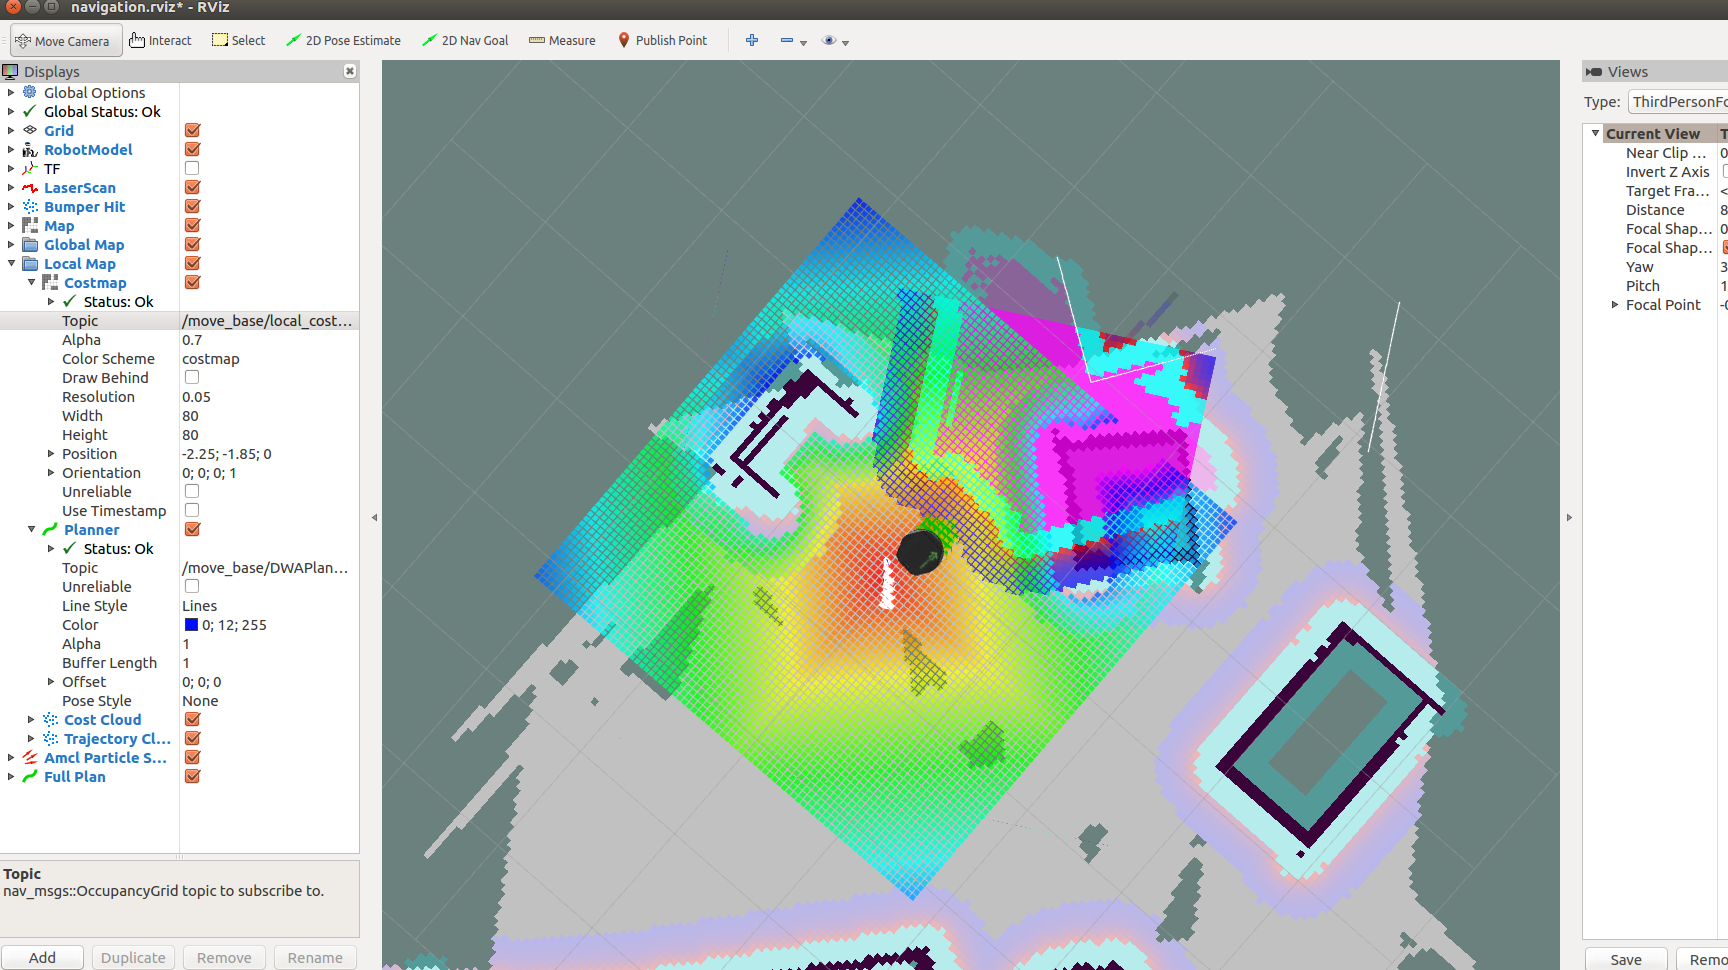This screenshot has height=970, width=1728.
Task: Click the Displays panel icon
Action: [10, 71]
